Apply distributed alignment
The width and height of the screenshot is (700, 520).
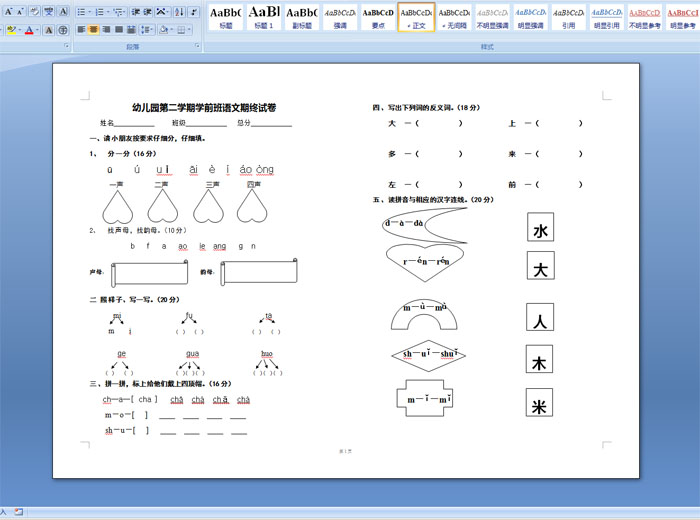coord(131,30)
